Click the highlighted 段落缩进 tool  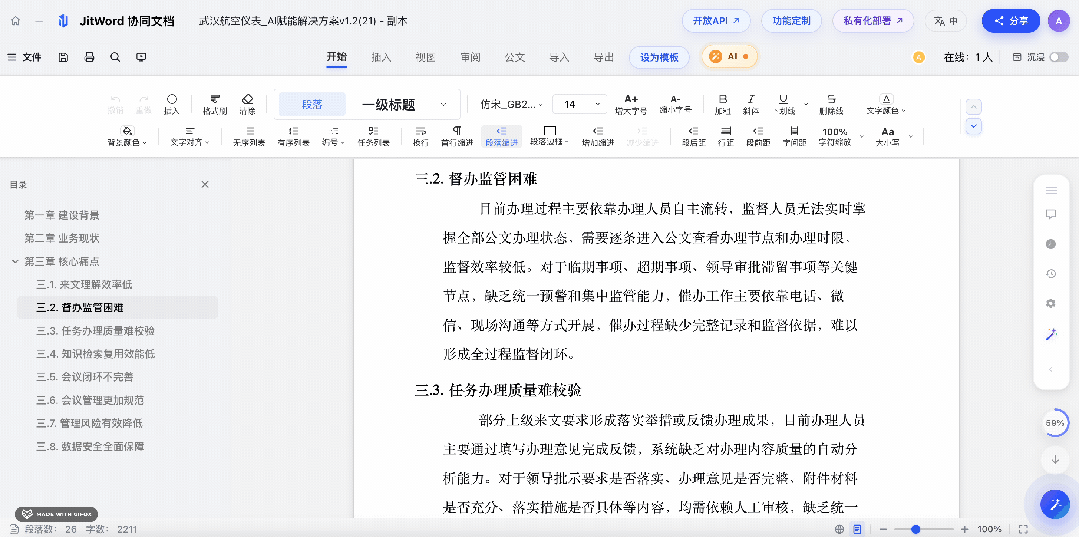(502, 136)
